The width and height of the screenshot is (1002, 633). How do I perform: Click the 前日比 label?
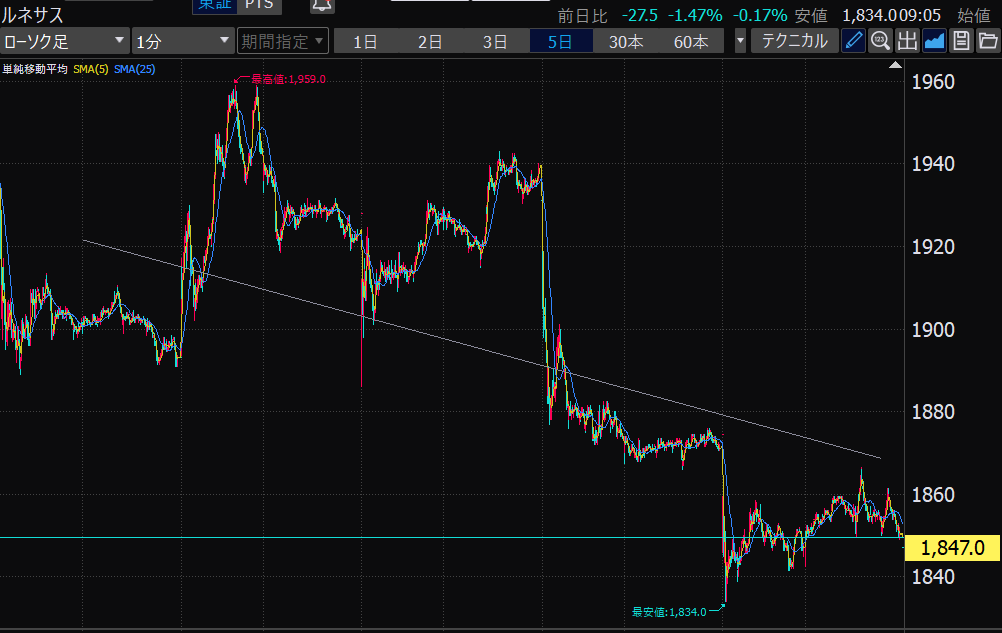click(x=582, y=15)
